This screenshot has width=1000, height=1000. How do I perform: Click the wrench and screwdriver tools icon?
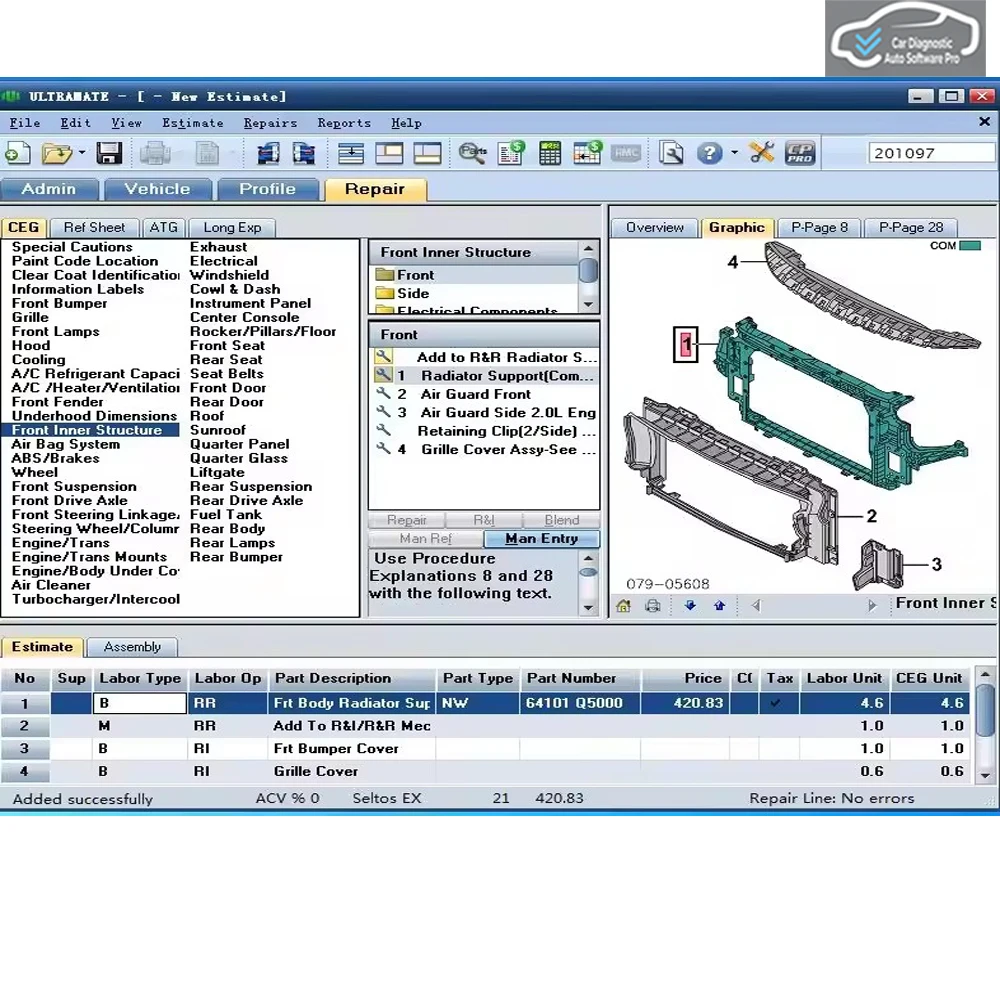(761, 153)
